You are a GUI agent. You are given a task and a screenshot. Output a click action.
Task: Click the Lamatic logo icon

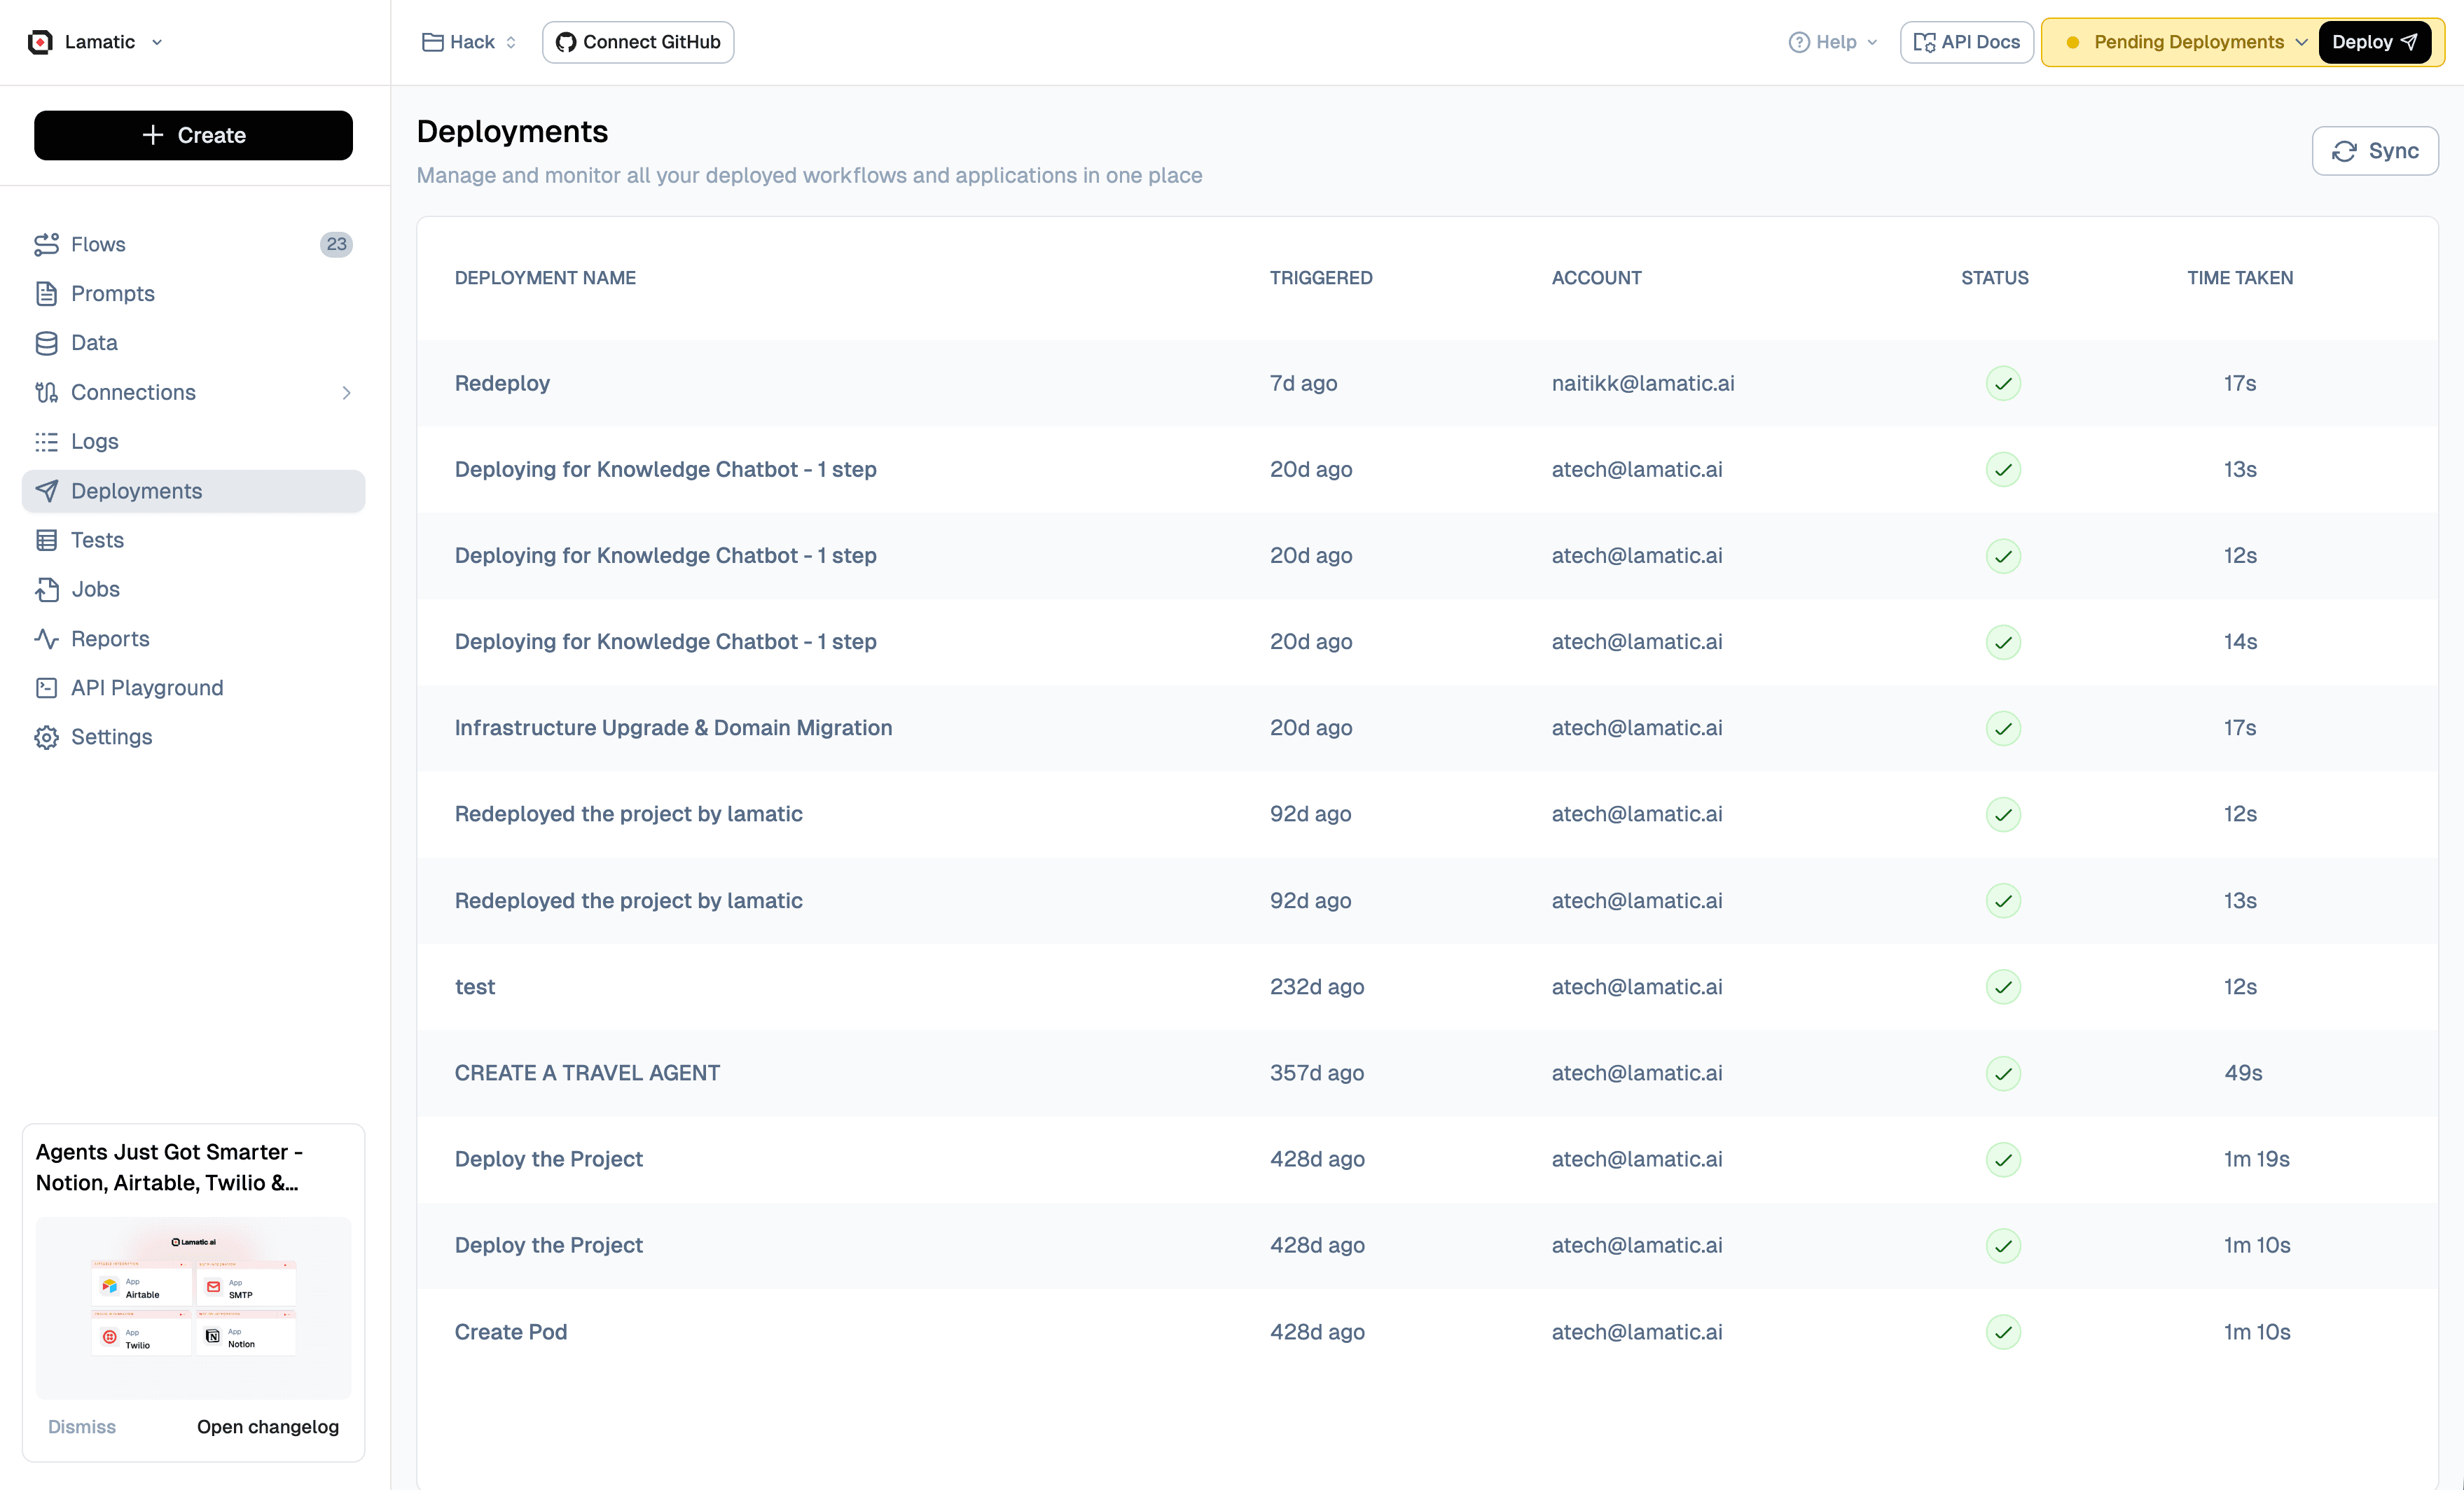(40, 42)
